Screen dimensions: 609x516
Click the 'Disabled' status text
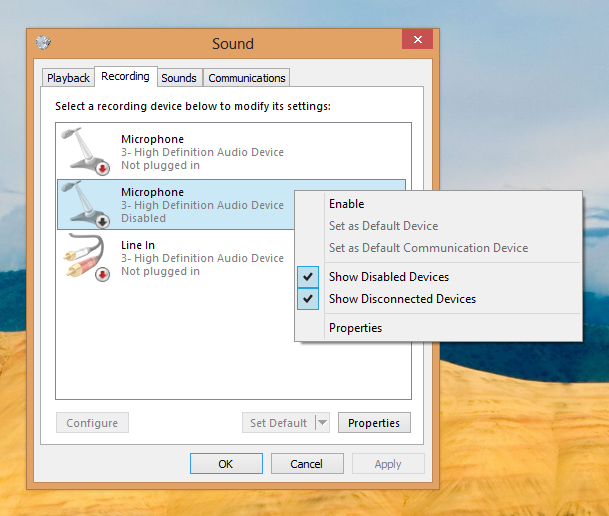pos(143,218)
